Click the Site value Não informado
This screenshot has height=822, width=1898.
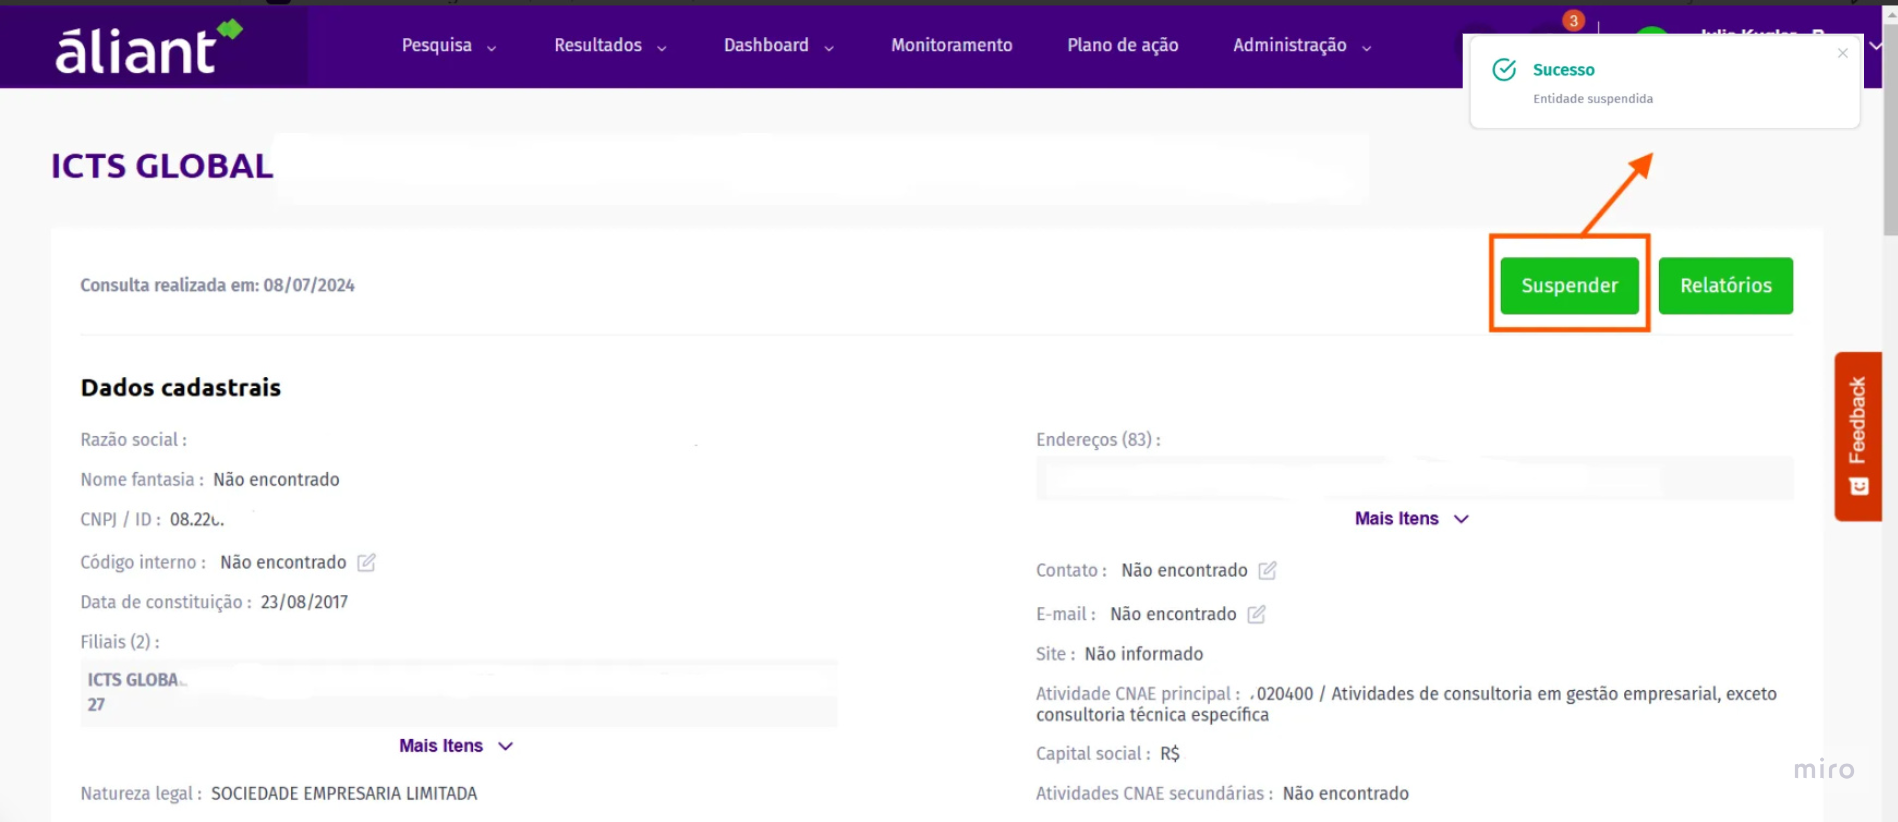(x=1144, y=654)
